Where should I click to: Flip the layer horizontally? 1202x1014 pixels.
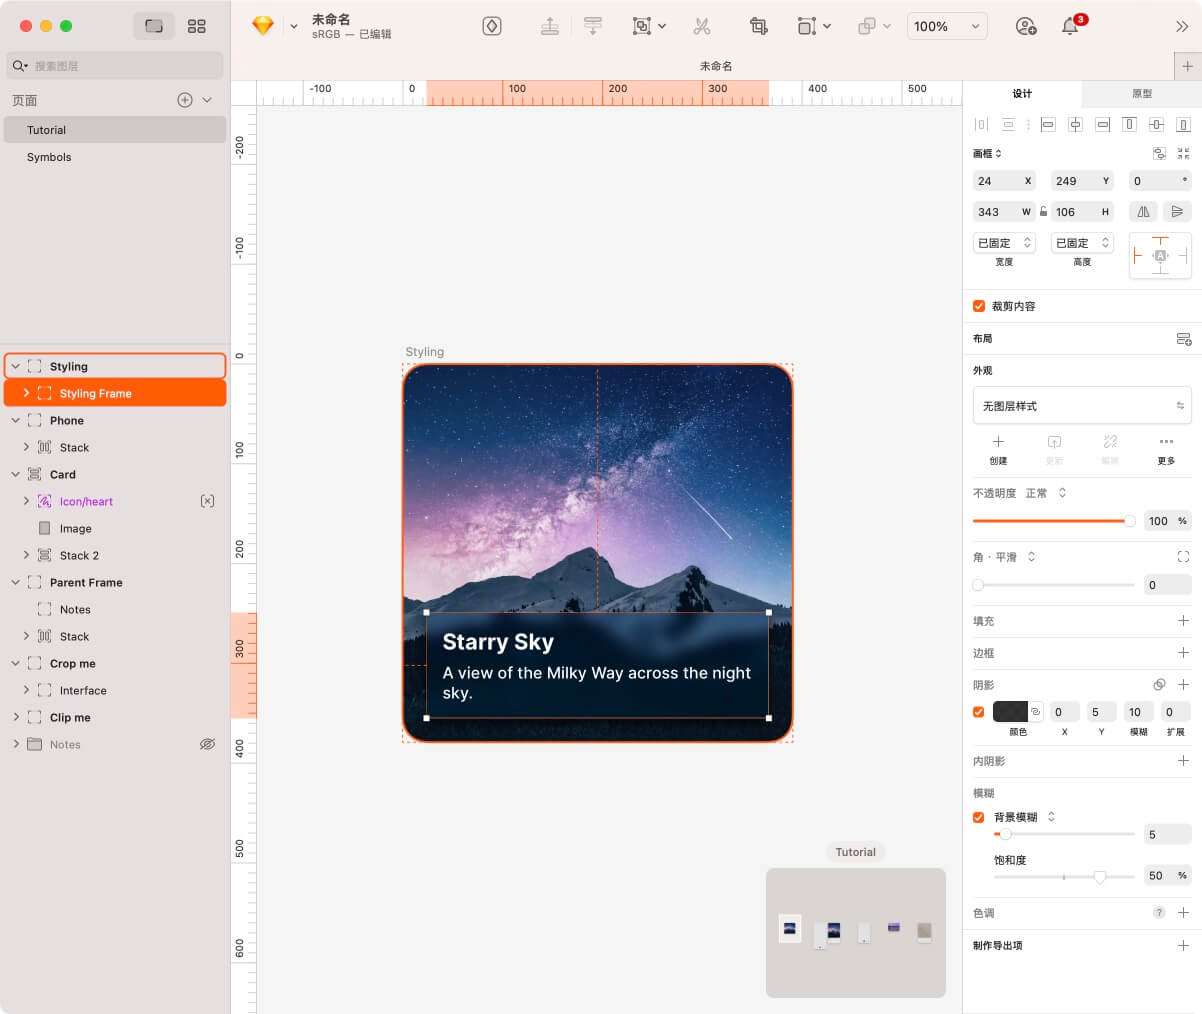[x=1143, y=211]
